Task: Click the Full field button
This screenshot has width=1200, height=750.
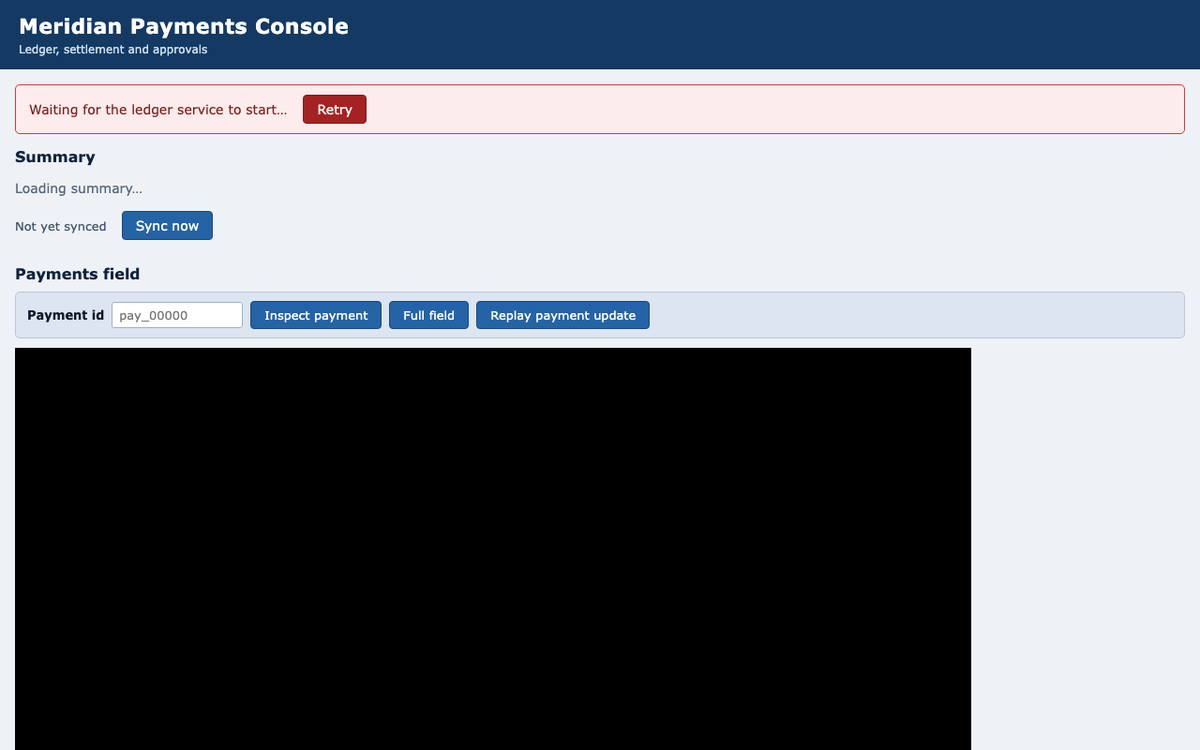Action: (x=428, y=315)
